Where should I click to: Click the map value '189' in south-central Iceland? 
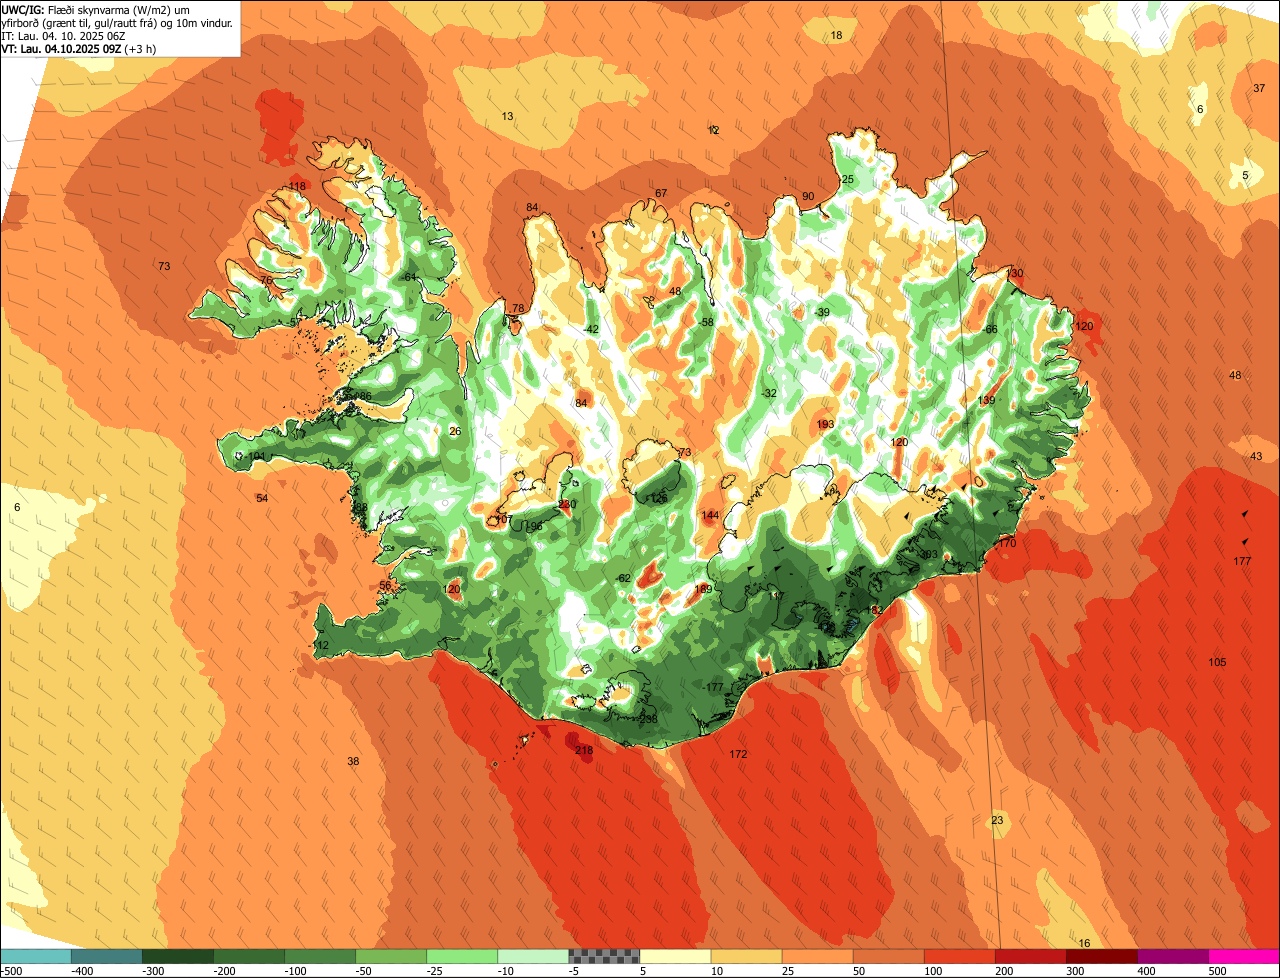click(x=704, y=588)
